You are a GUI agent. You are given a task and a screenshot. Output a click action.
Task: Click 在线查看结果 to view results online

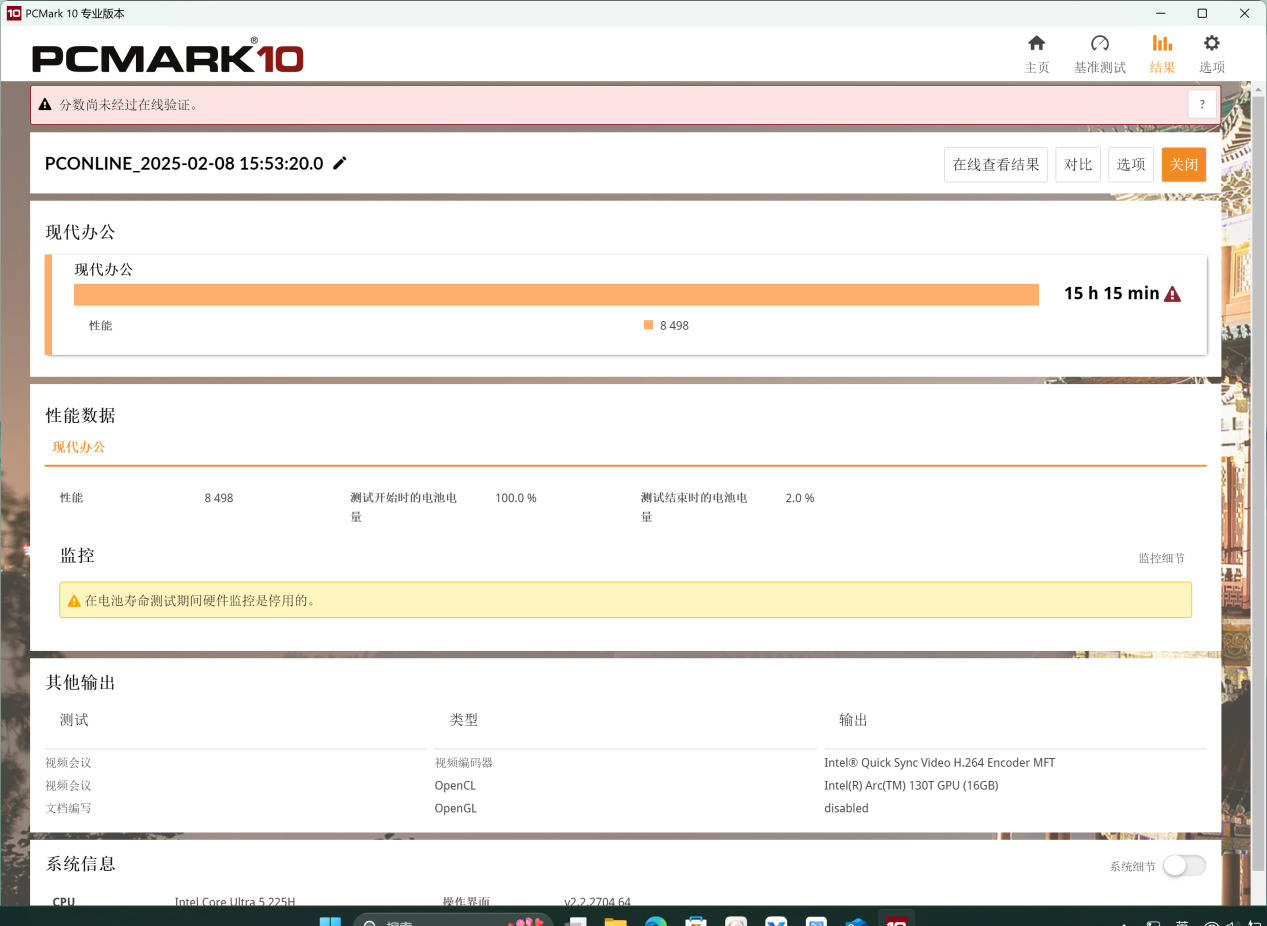pyautogui.click(x=995, y=165)
